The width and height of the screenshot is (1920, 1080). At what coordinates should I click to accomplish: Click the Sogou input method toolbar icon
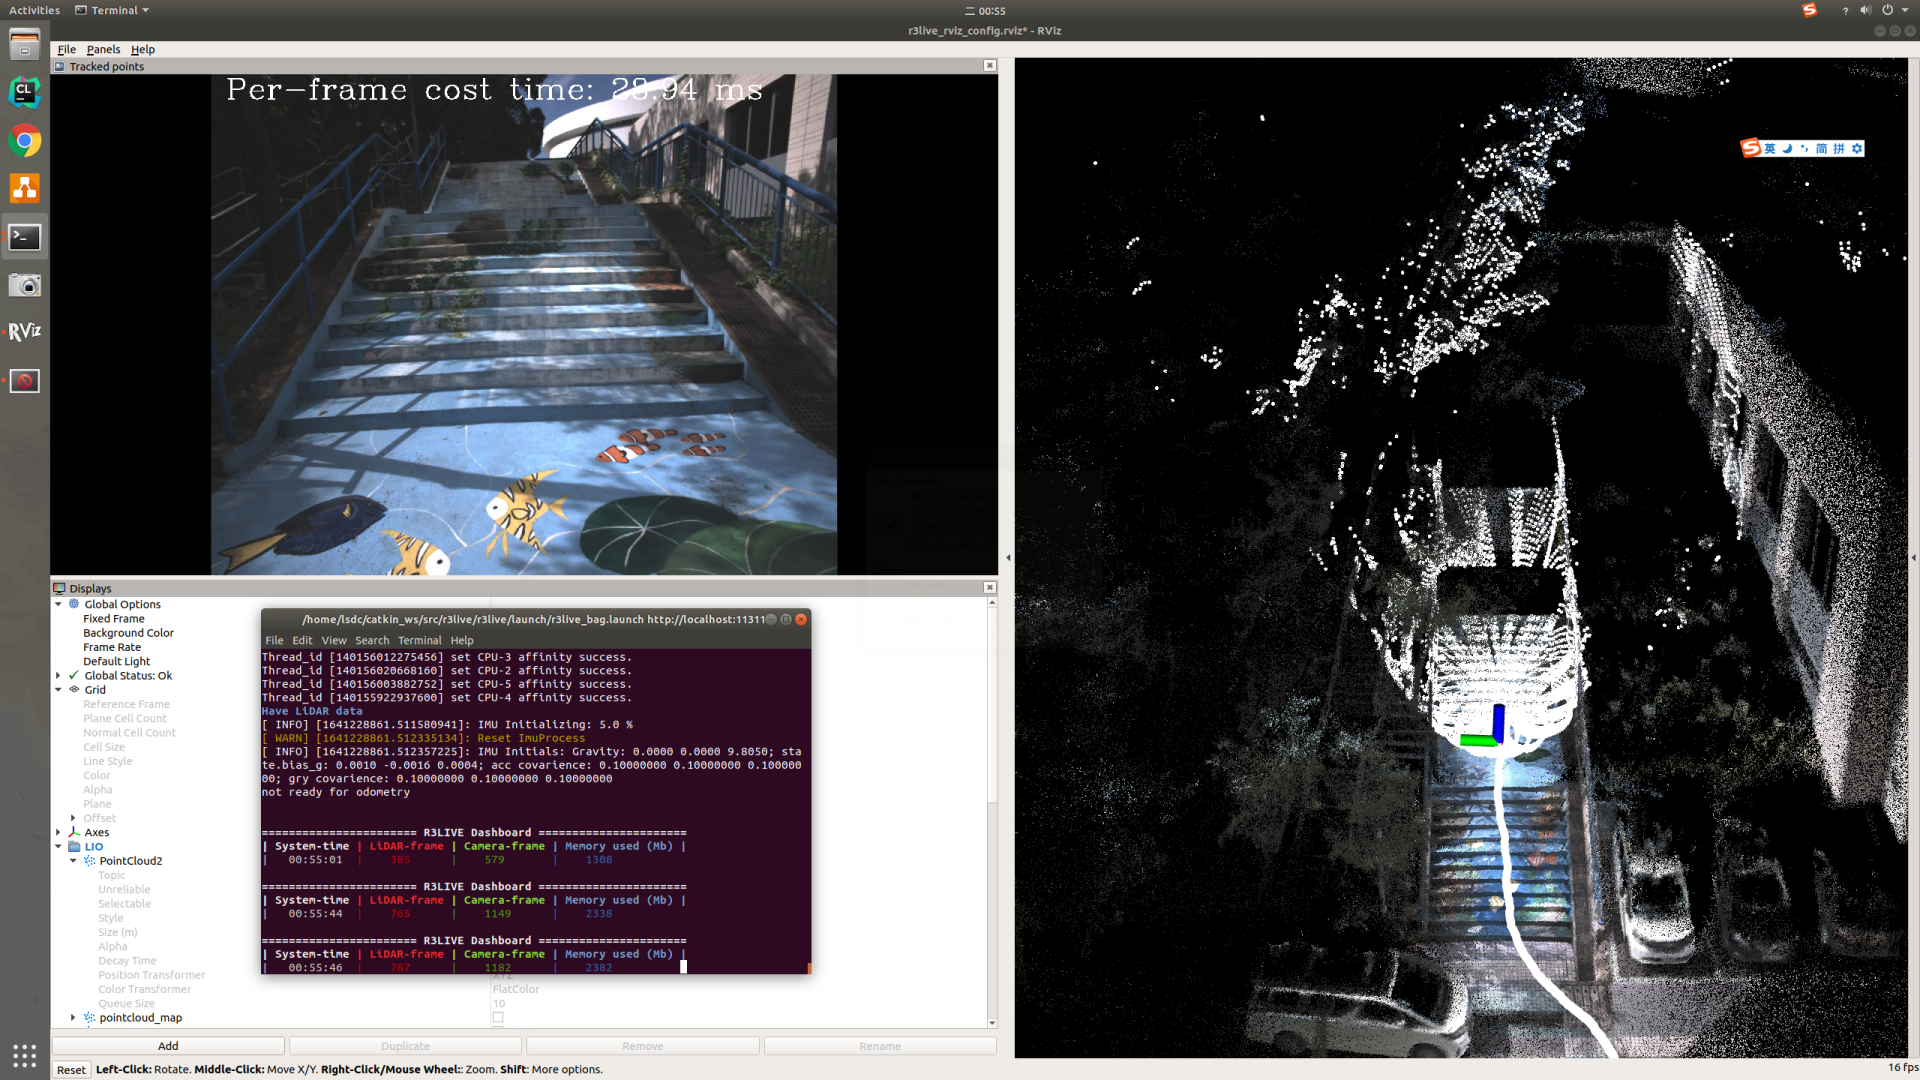click(x=1750, y=148)
